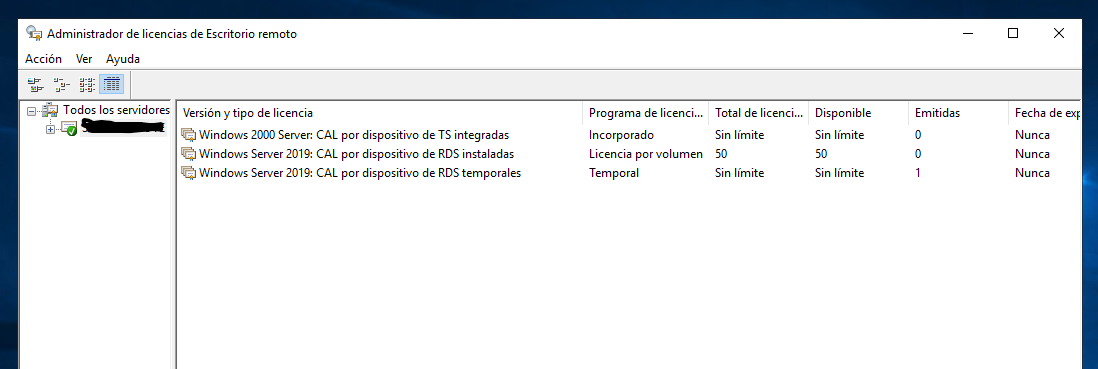Expand the redacted server tree node
The width and height of the screenshot is (1098, 369).
click(50, 129)
